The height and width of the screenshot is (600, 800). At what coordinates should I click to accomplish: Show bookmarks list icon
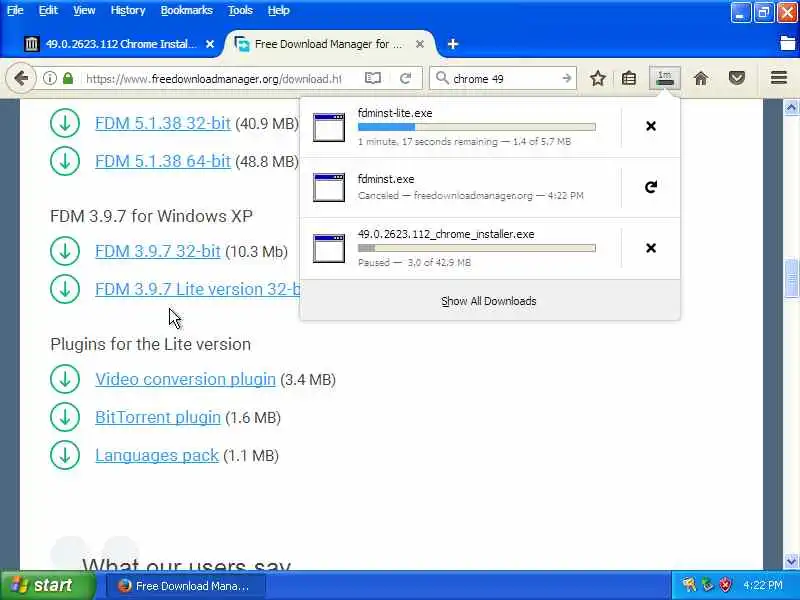pos(629,79)
